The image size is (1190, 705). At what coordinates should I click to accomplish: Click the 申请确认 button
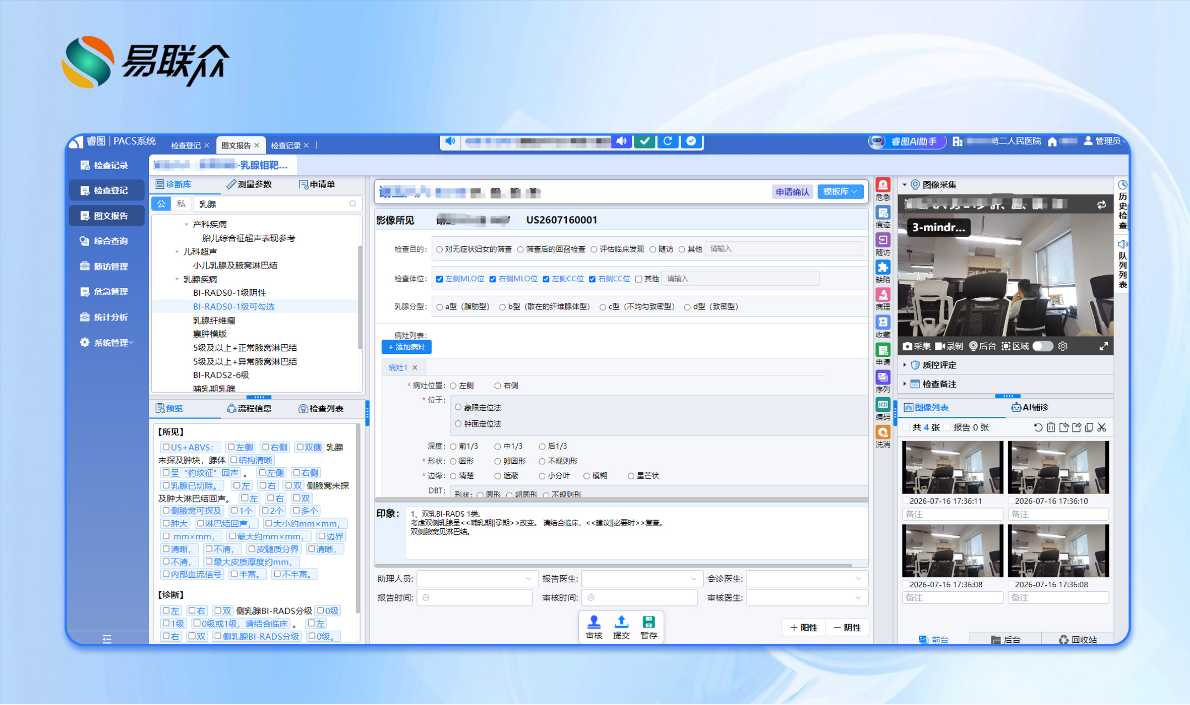coord(792,192)
